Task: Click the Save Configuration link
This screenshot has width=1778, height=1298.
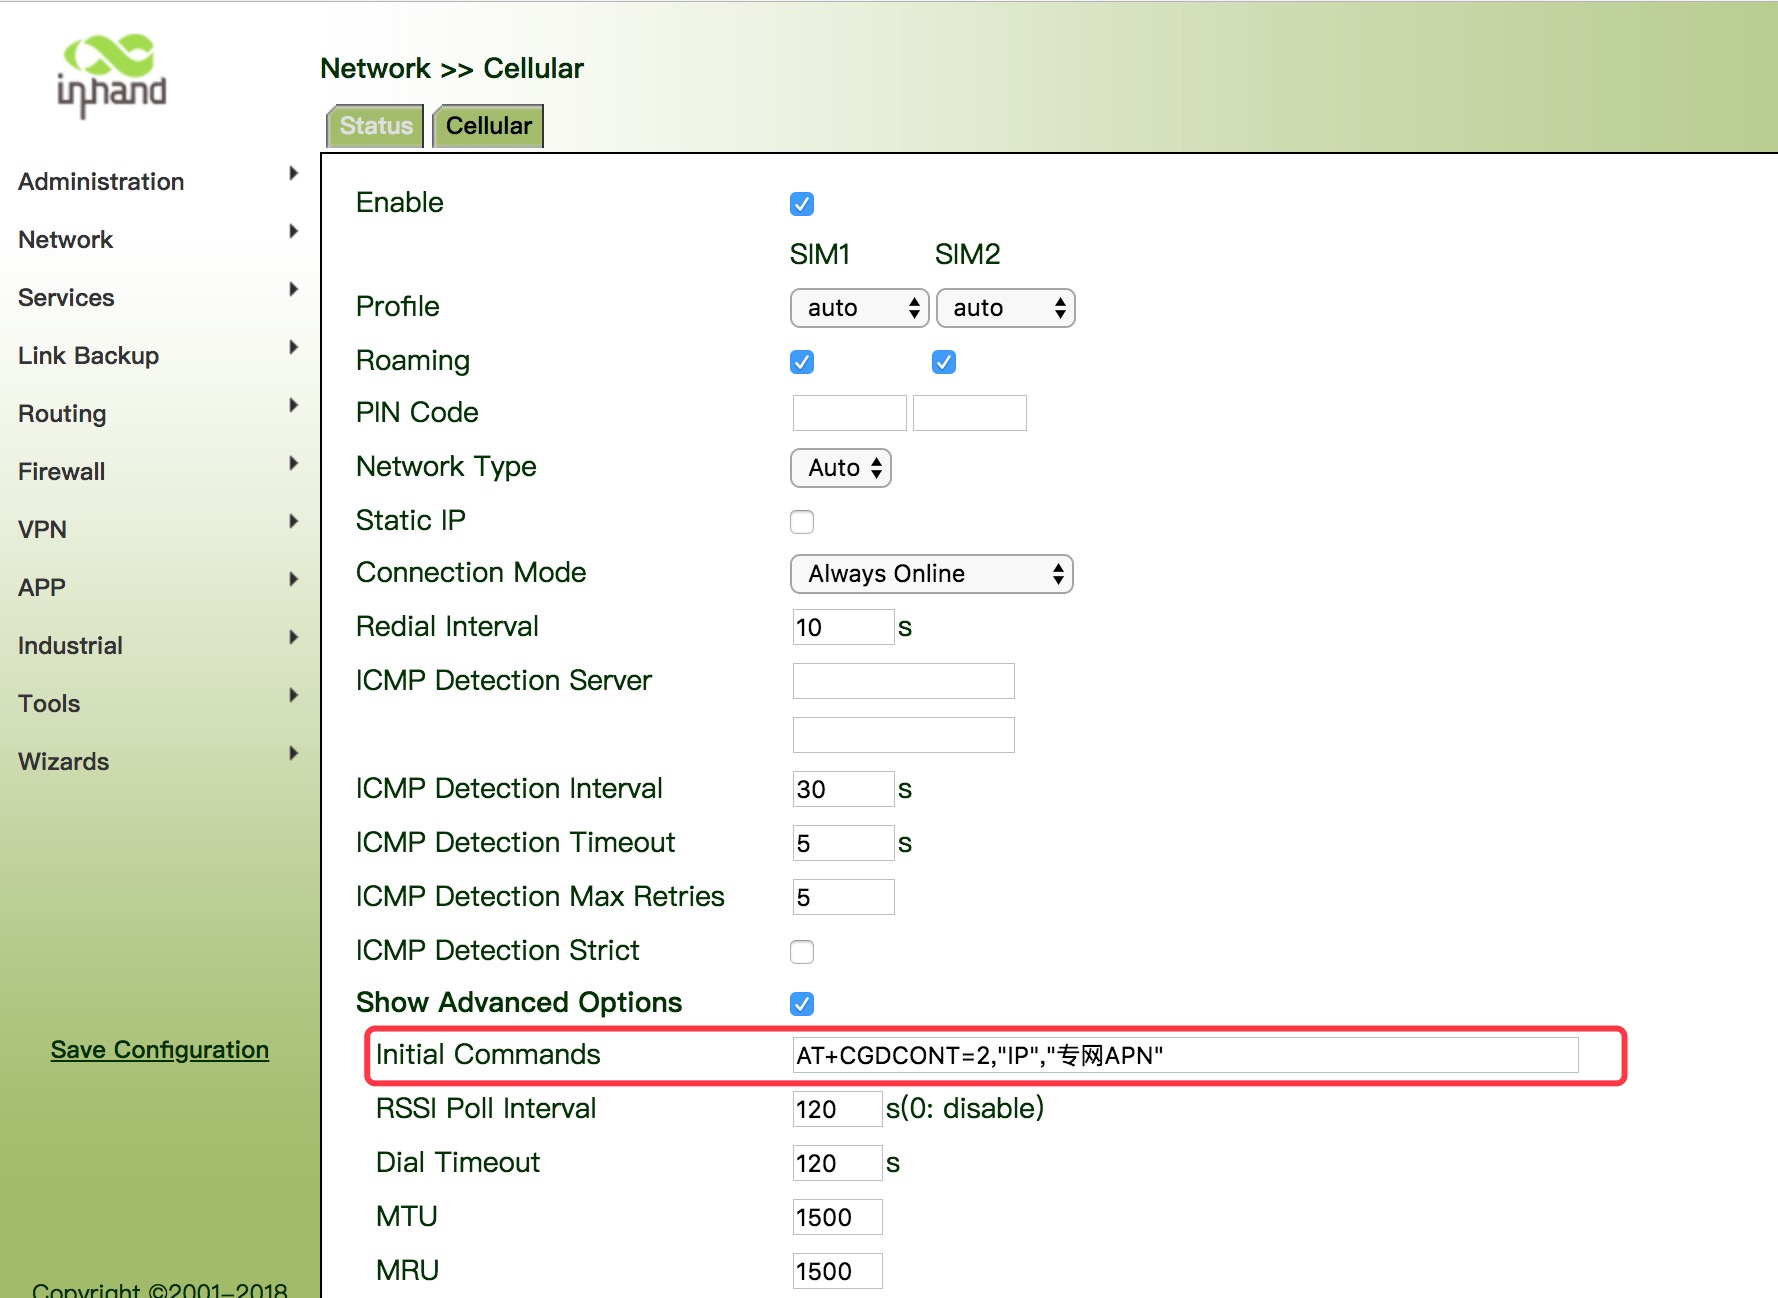Action: (x=160, y=1050)
